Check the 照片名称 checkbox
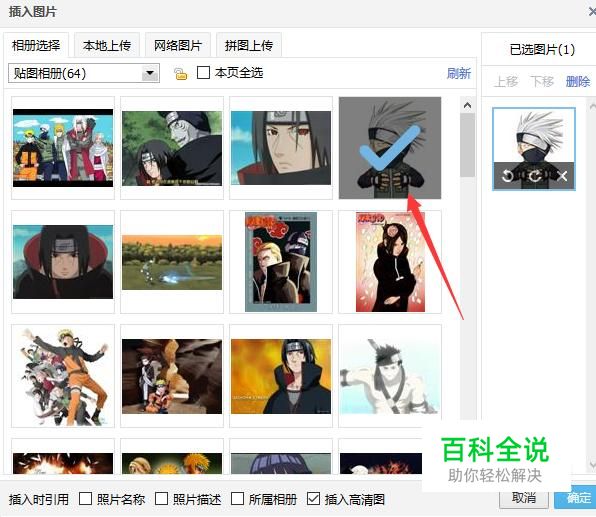Screen dimensions: 596x517 tap(85, 498)
